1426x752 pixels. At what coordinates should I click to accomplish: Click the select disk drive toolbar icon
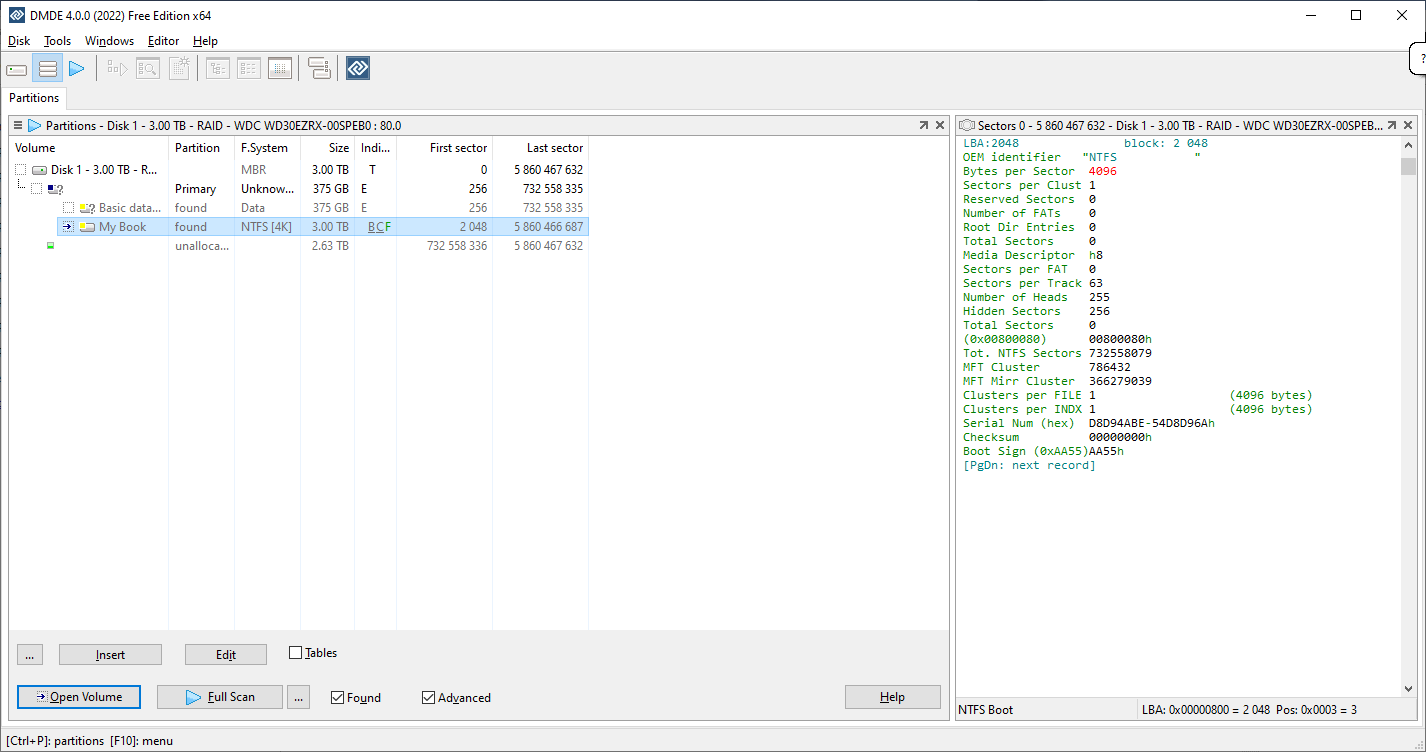17,69
